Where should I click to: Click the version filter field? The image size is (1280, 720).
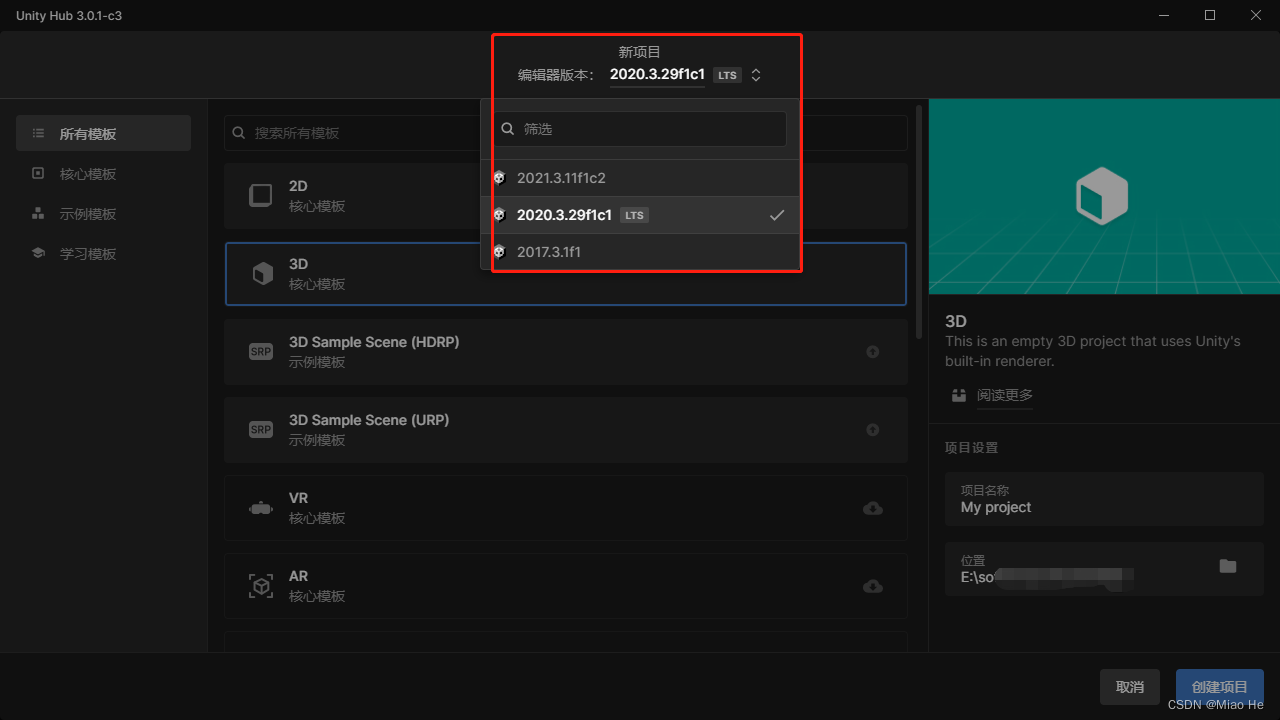pyautogui.click(x=640, y=129)
